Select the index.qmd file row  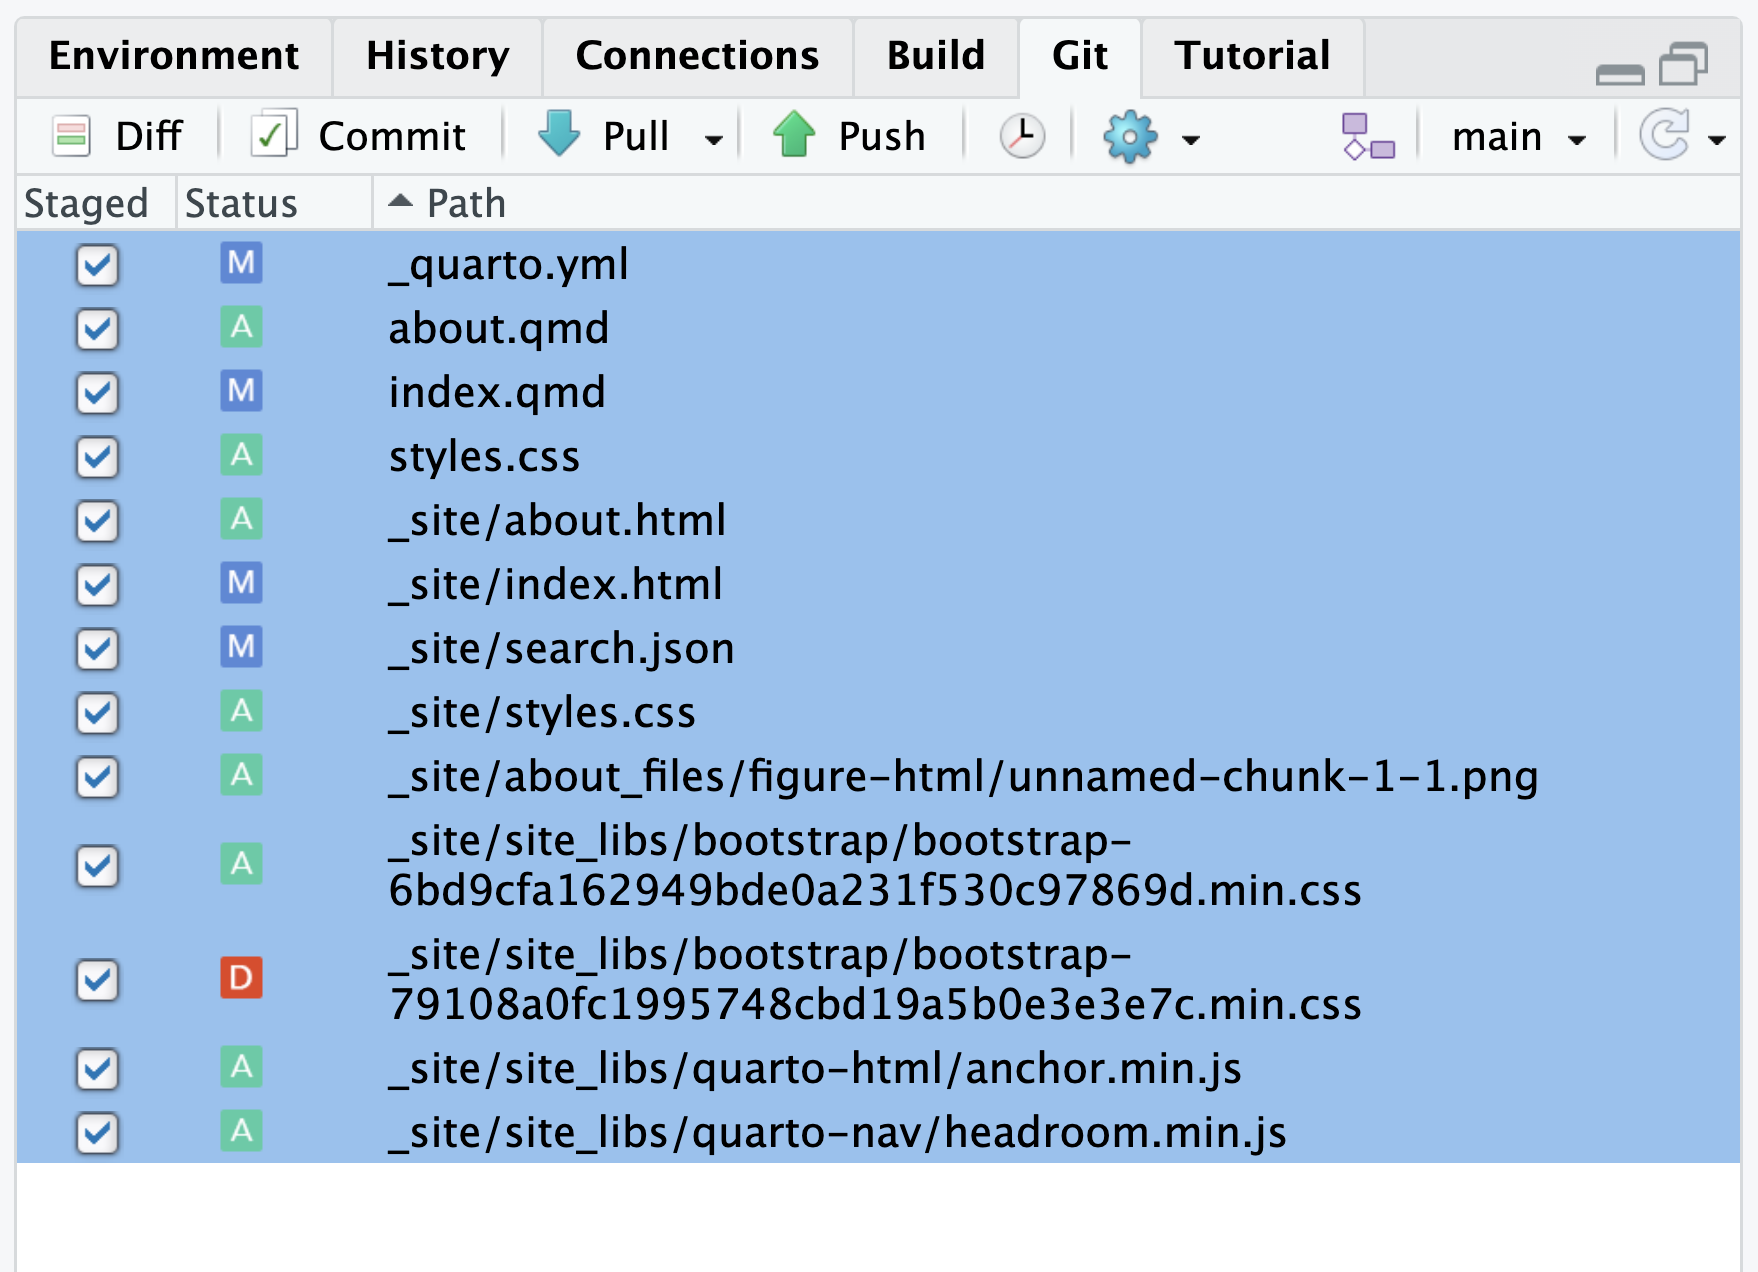pos(497,393)
